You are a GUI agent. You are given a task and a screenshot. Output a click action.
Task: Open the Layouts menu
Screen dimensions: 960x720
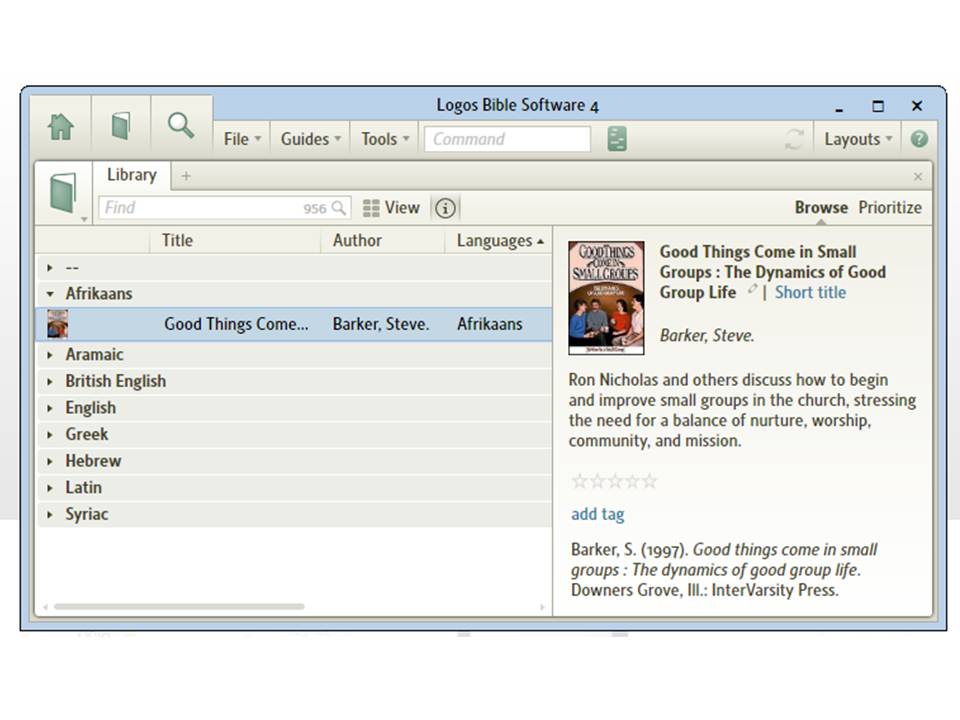(x=858, y=139)
